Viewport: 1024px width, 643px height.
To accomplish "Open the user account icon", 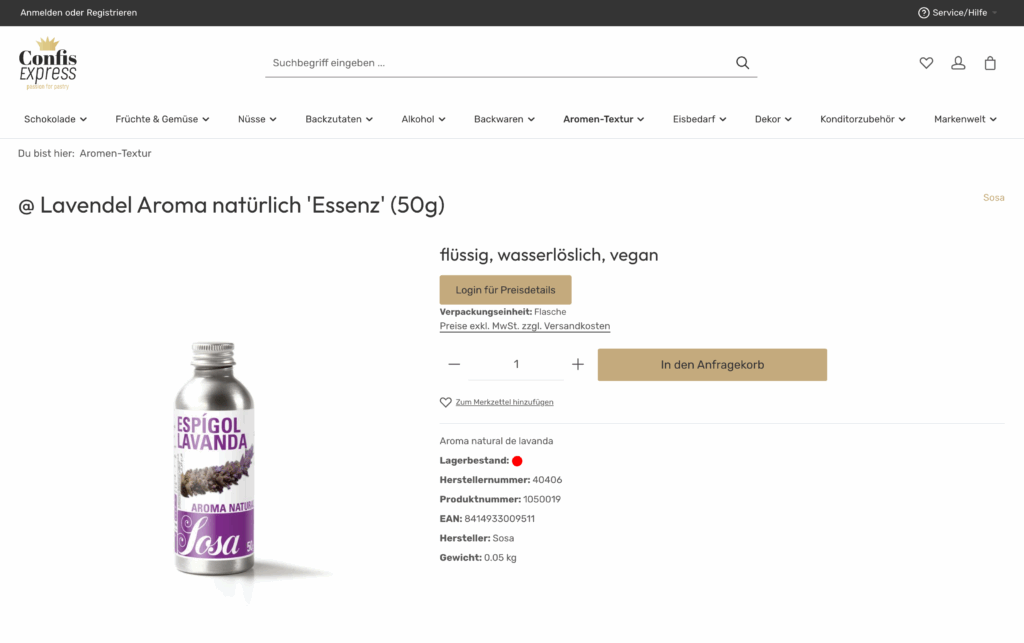I will tap(958, 63).
